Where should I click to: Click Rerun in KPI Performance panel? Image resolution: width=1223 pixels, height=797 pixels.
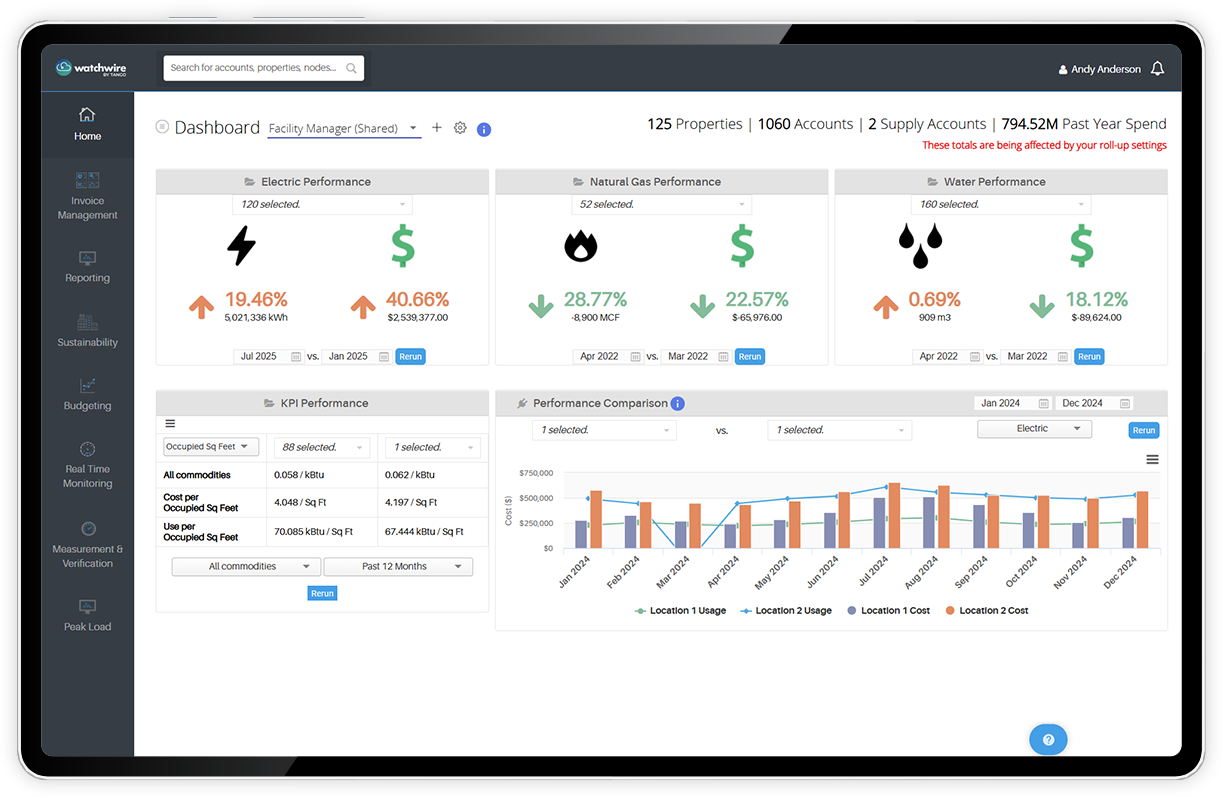tap(322, 593)
